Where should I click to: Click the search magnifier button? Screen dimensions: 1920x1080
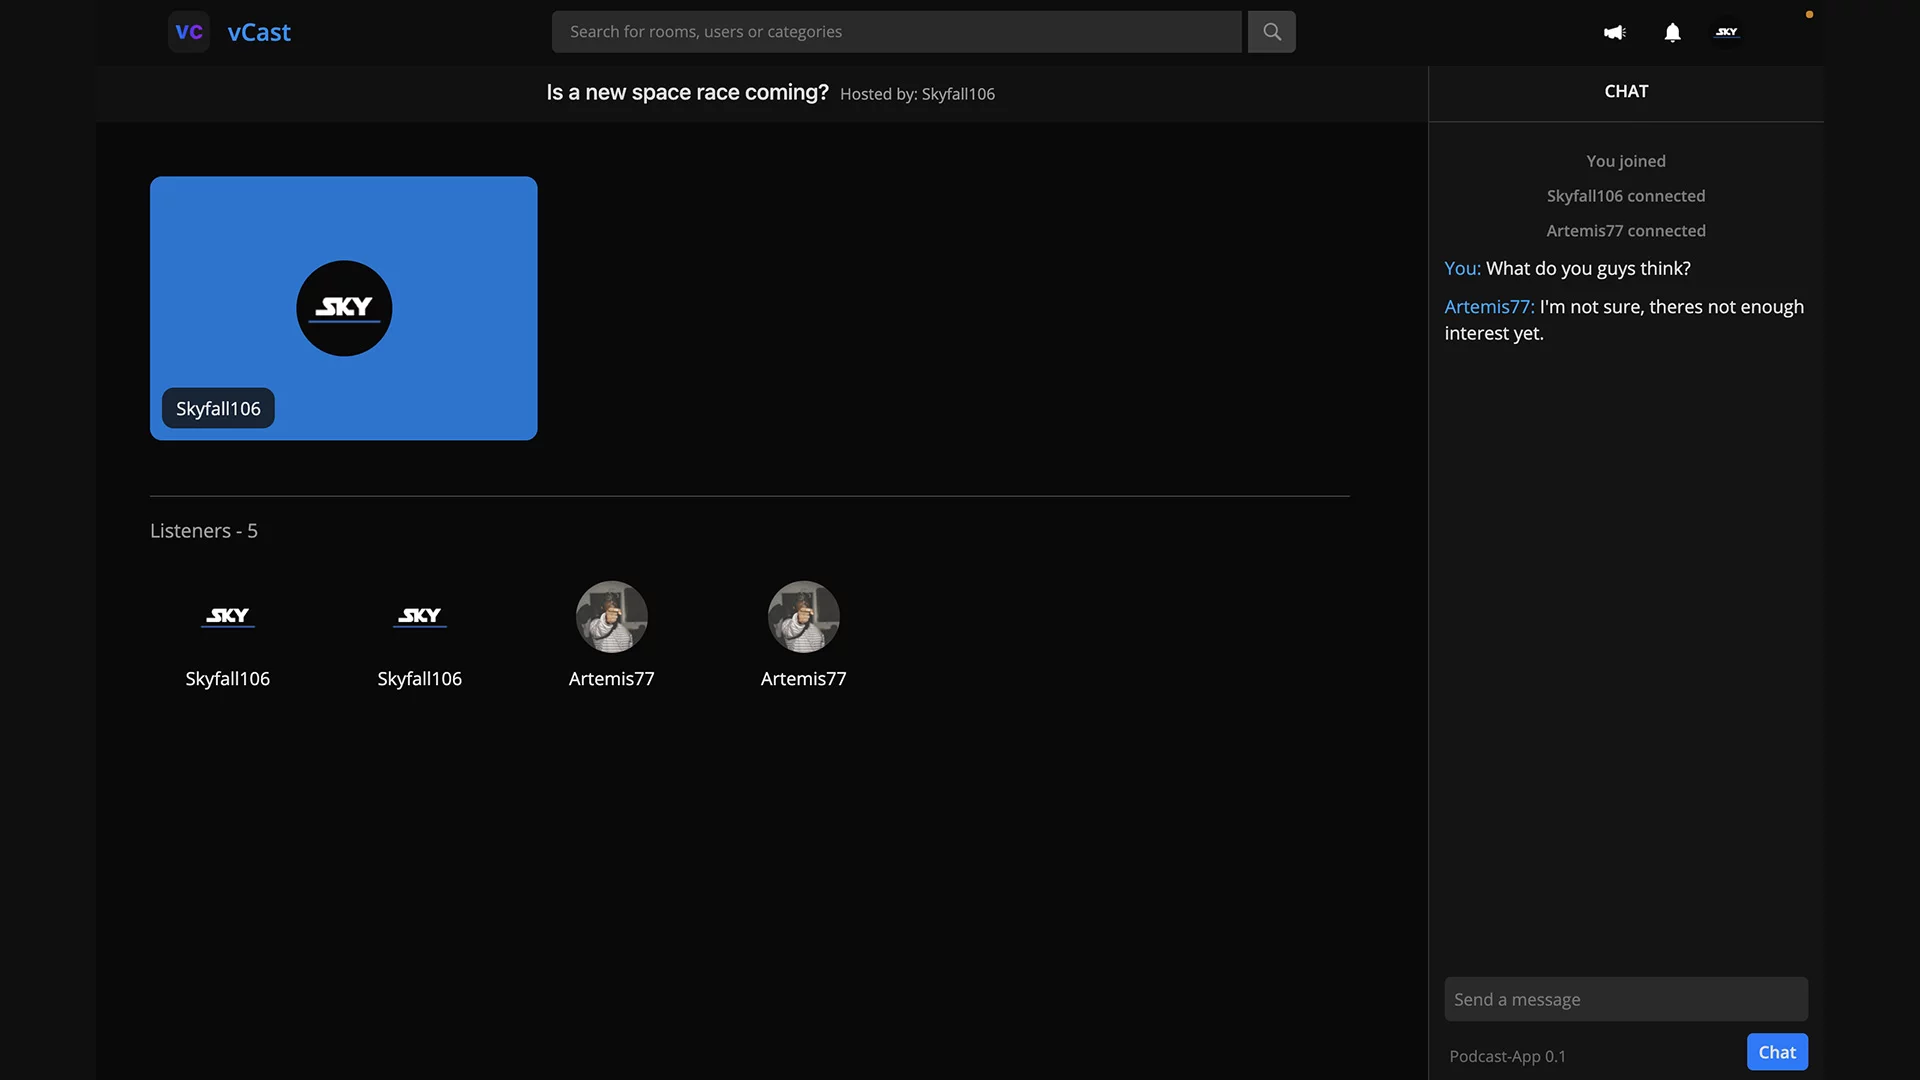(1271, 32)
